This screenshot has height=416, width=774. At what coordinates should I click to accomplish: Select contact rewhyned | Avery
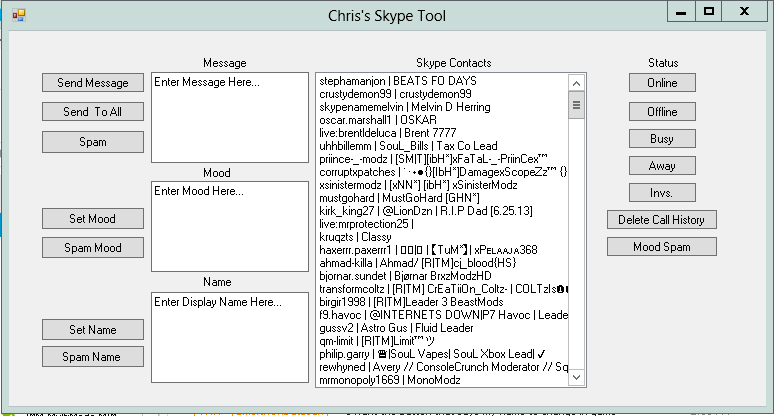pyautogui.click(x=443, y=367)
